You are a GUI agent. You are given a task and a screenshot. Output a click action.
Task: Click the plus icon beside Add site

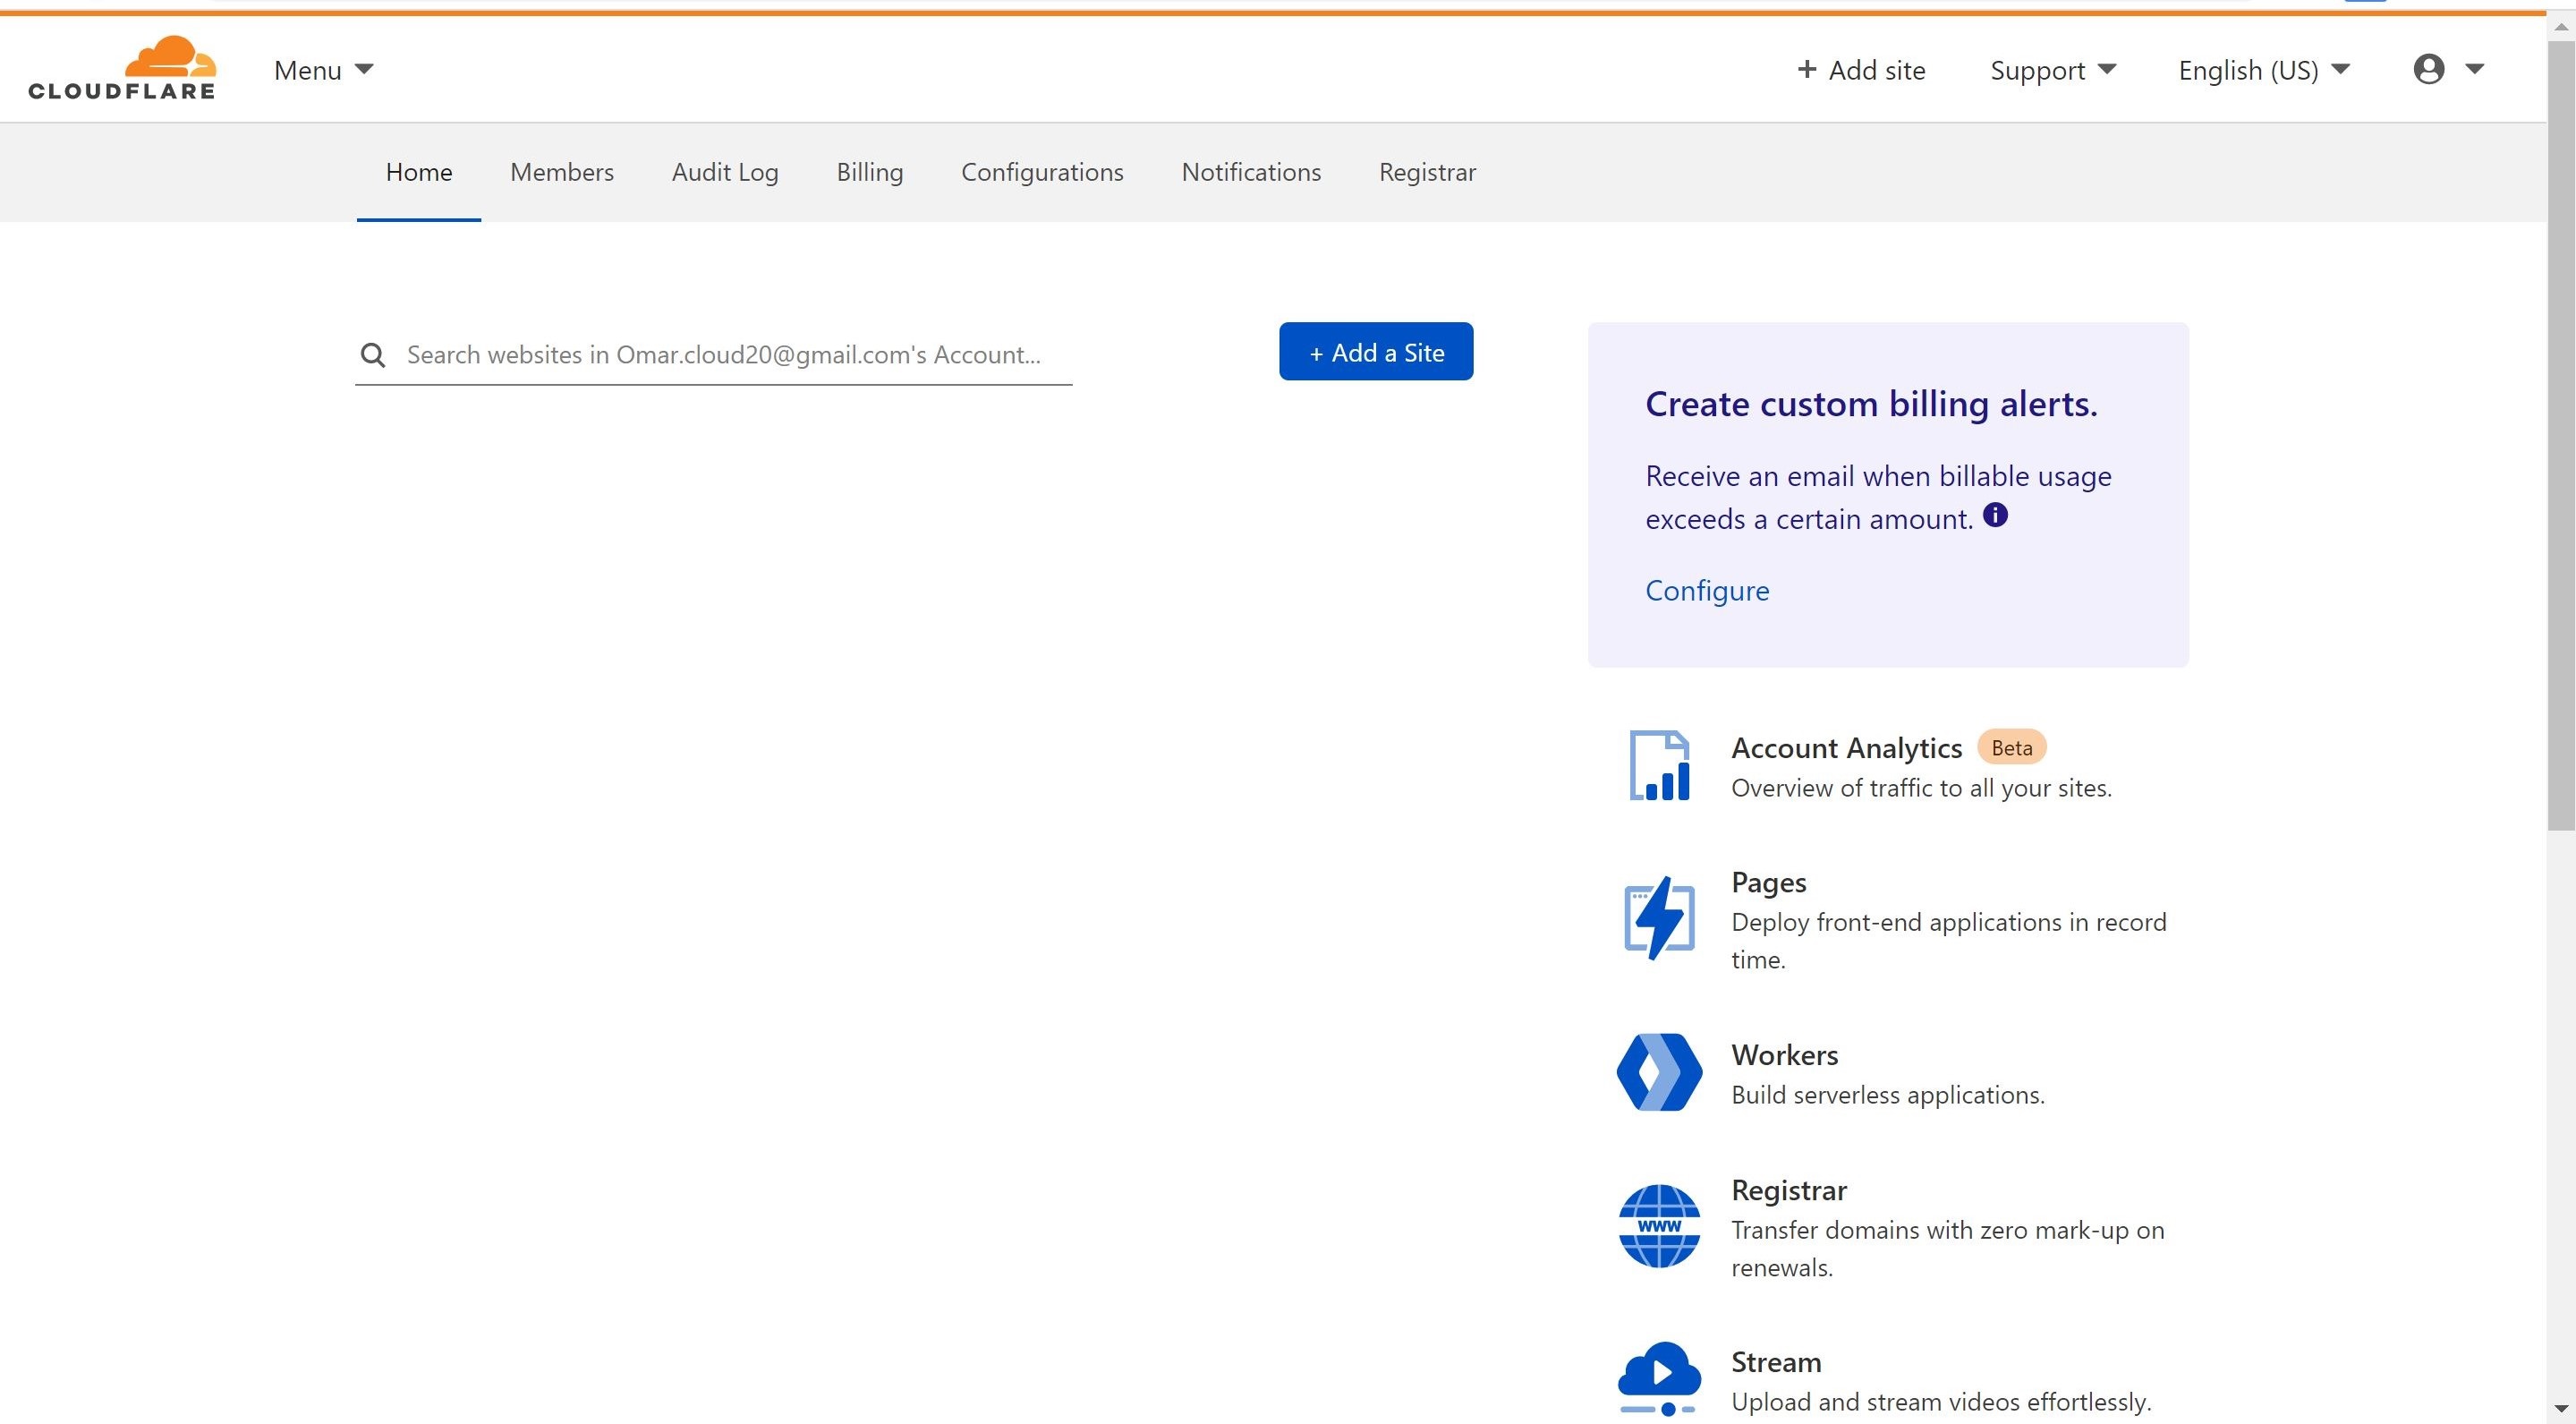[x=1806, y=69]
